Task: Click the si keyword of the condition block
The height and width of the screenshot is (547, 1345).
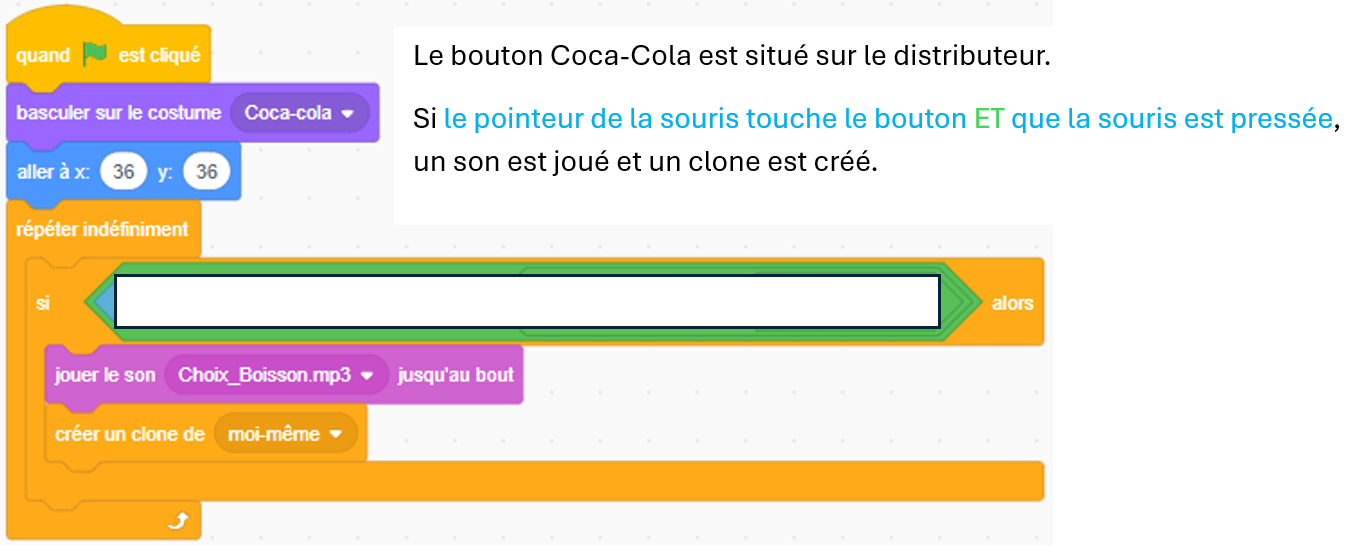Action: pos(43,303)
